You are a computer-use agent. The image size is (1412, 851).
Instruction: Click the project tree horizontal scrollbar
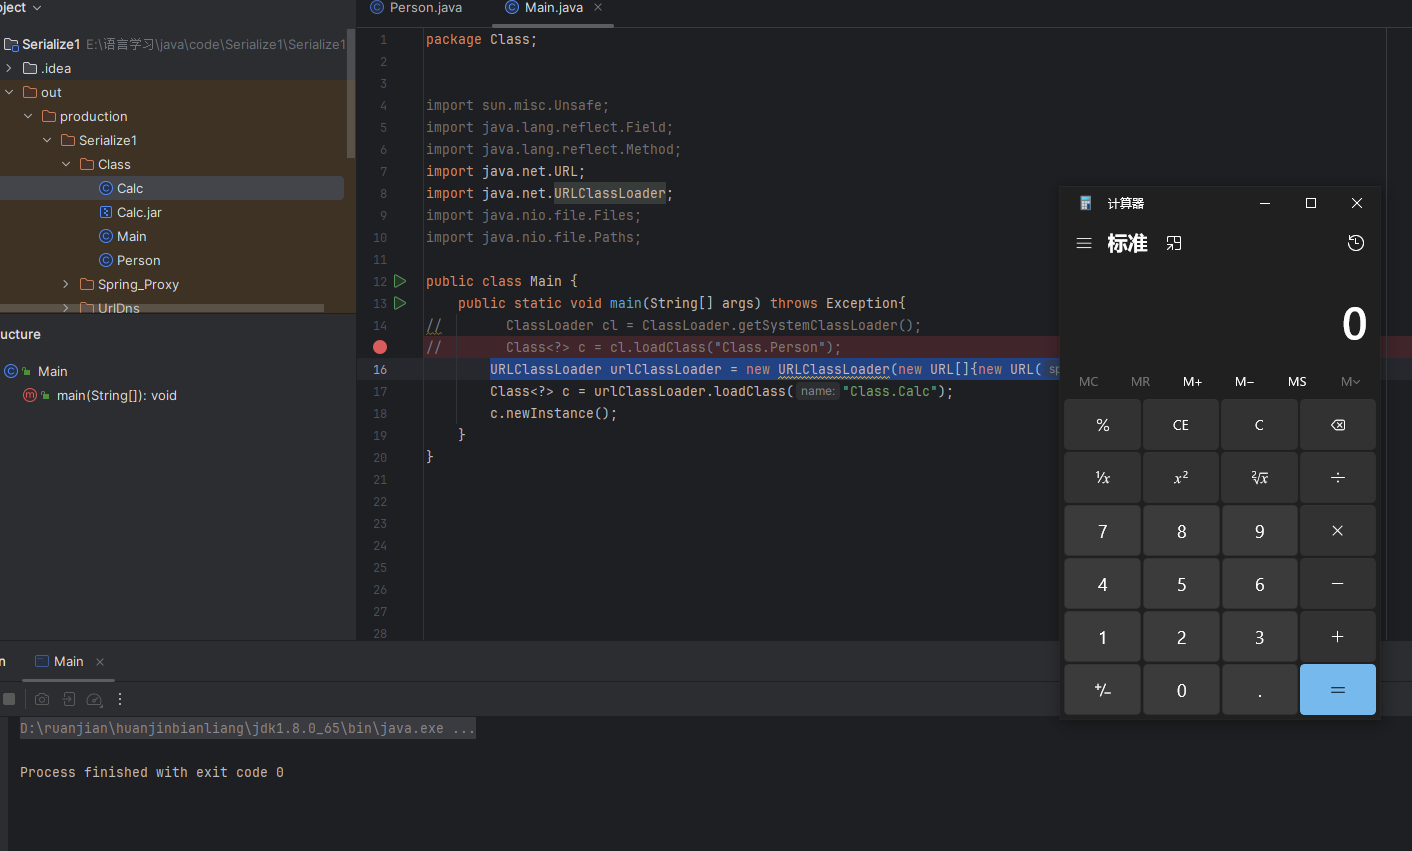pos(162,308)
